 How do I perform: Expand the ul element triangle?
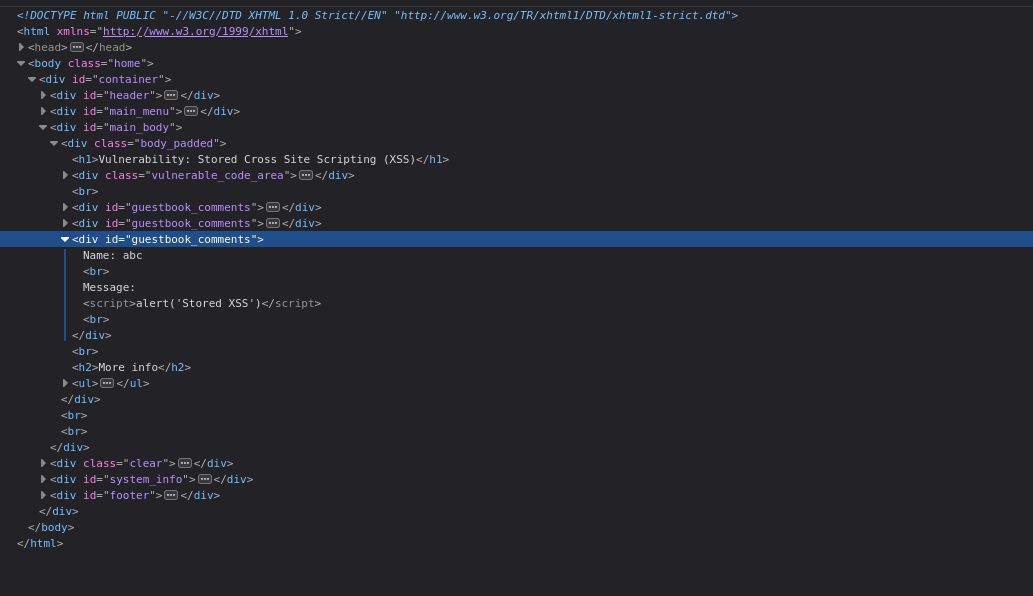coord(65,383)
